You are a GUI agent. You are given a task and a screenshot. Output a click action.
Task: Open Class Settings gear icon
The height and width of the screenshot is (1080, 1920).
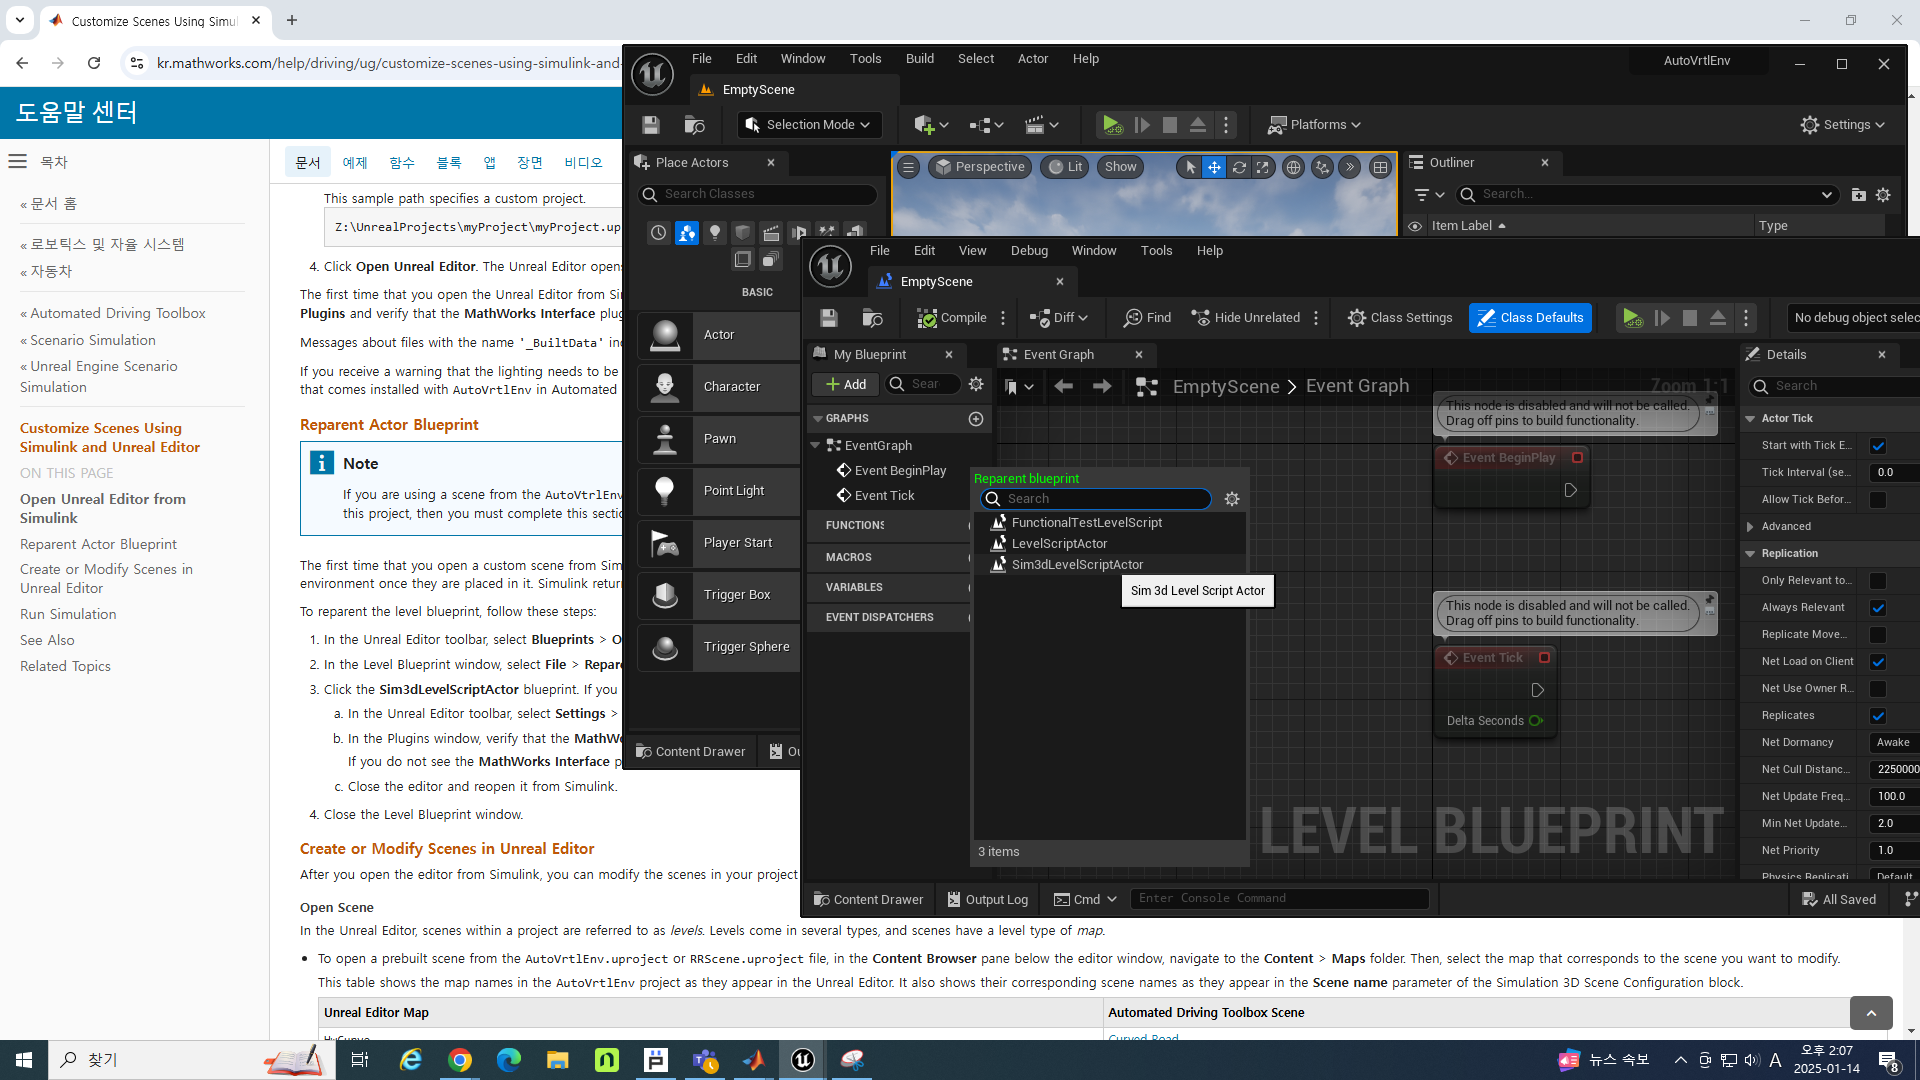point(1356,318)
